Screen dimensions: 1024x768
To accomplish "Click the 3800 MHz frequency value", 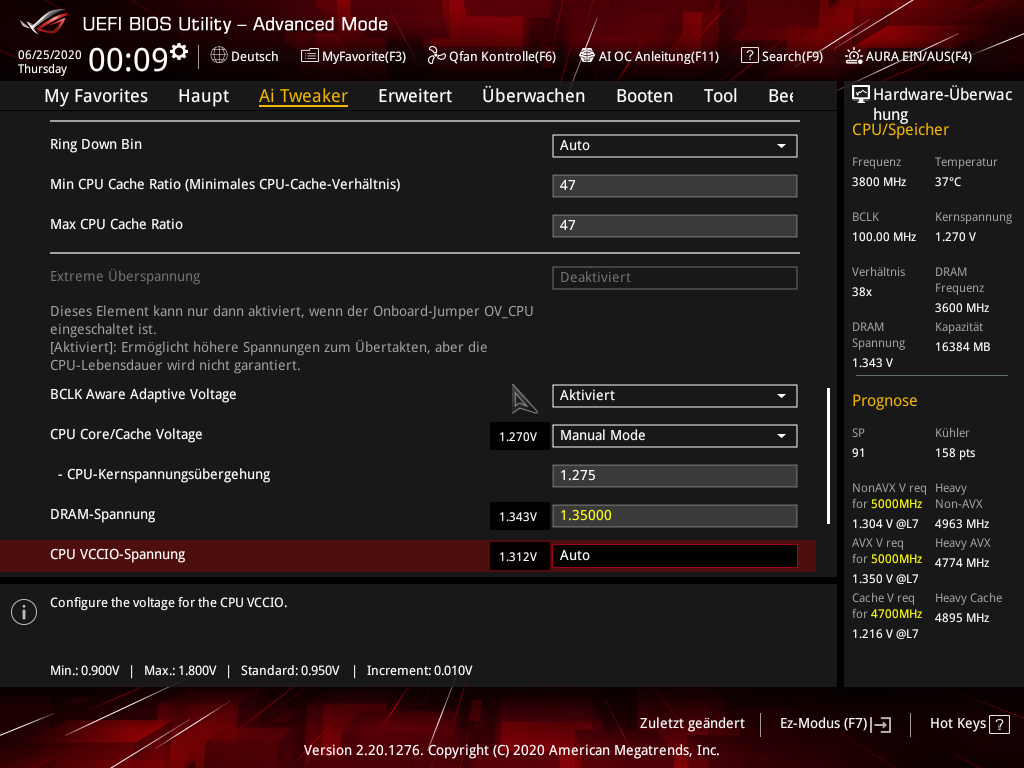I will coord(879,182).
